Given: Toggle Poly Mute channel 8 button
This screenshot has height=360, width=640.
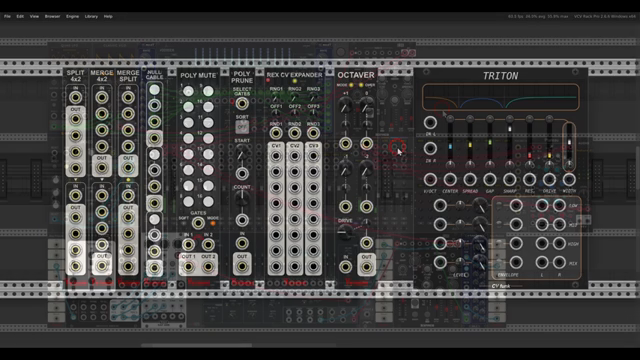Looking at the screenshot, I should click(188, 201).
